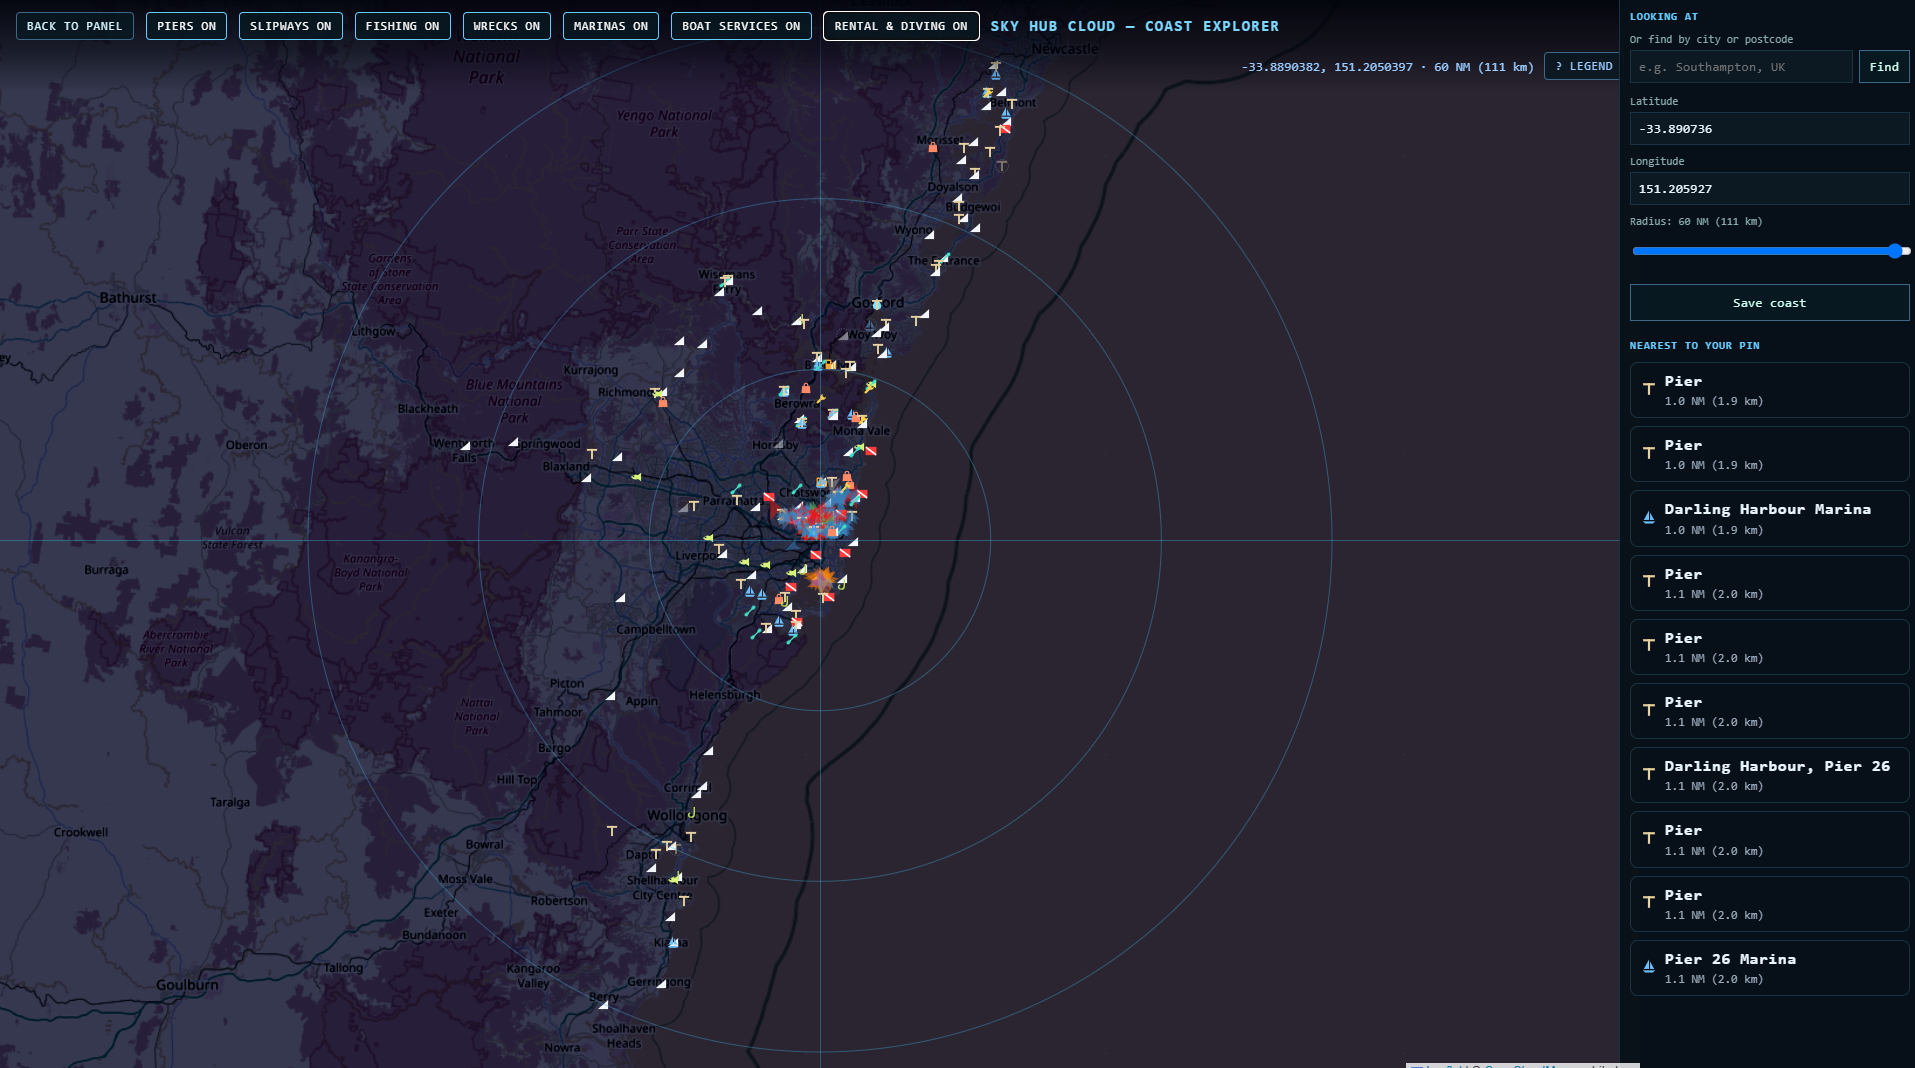Turn off the Wrecks layer

click(x=506, y=26)
